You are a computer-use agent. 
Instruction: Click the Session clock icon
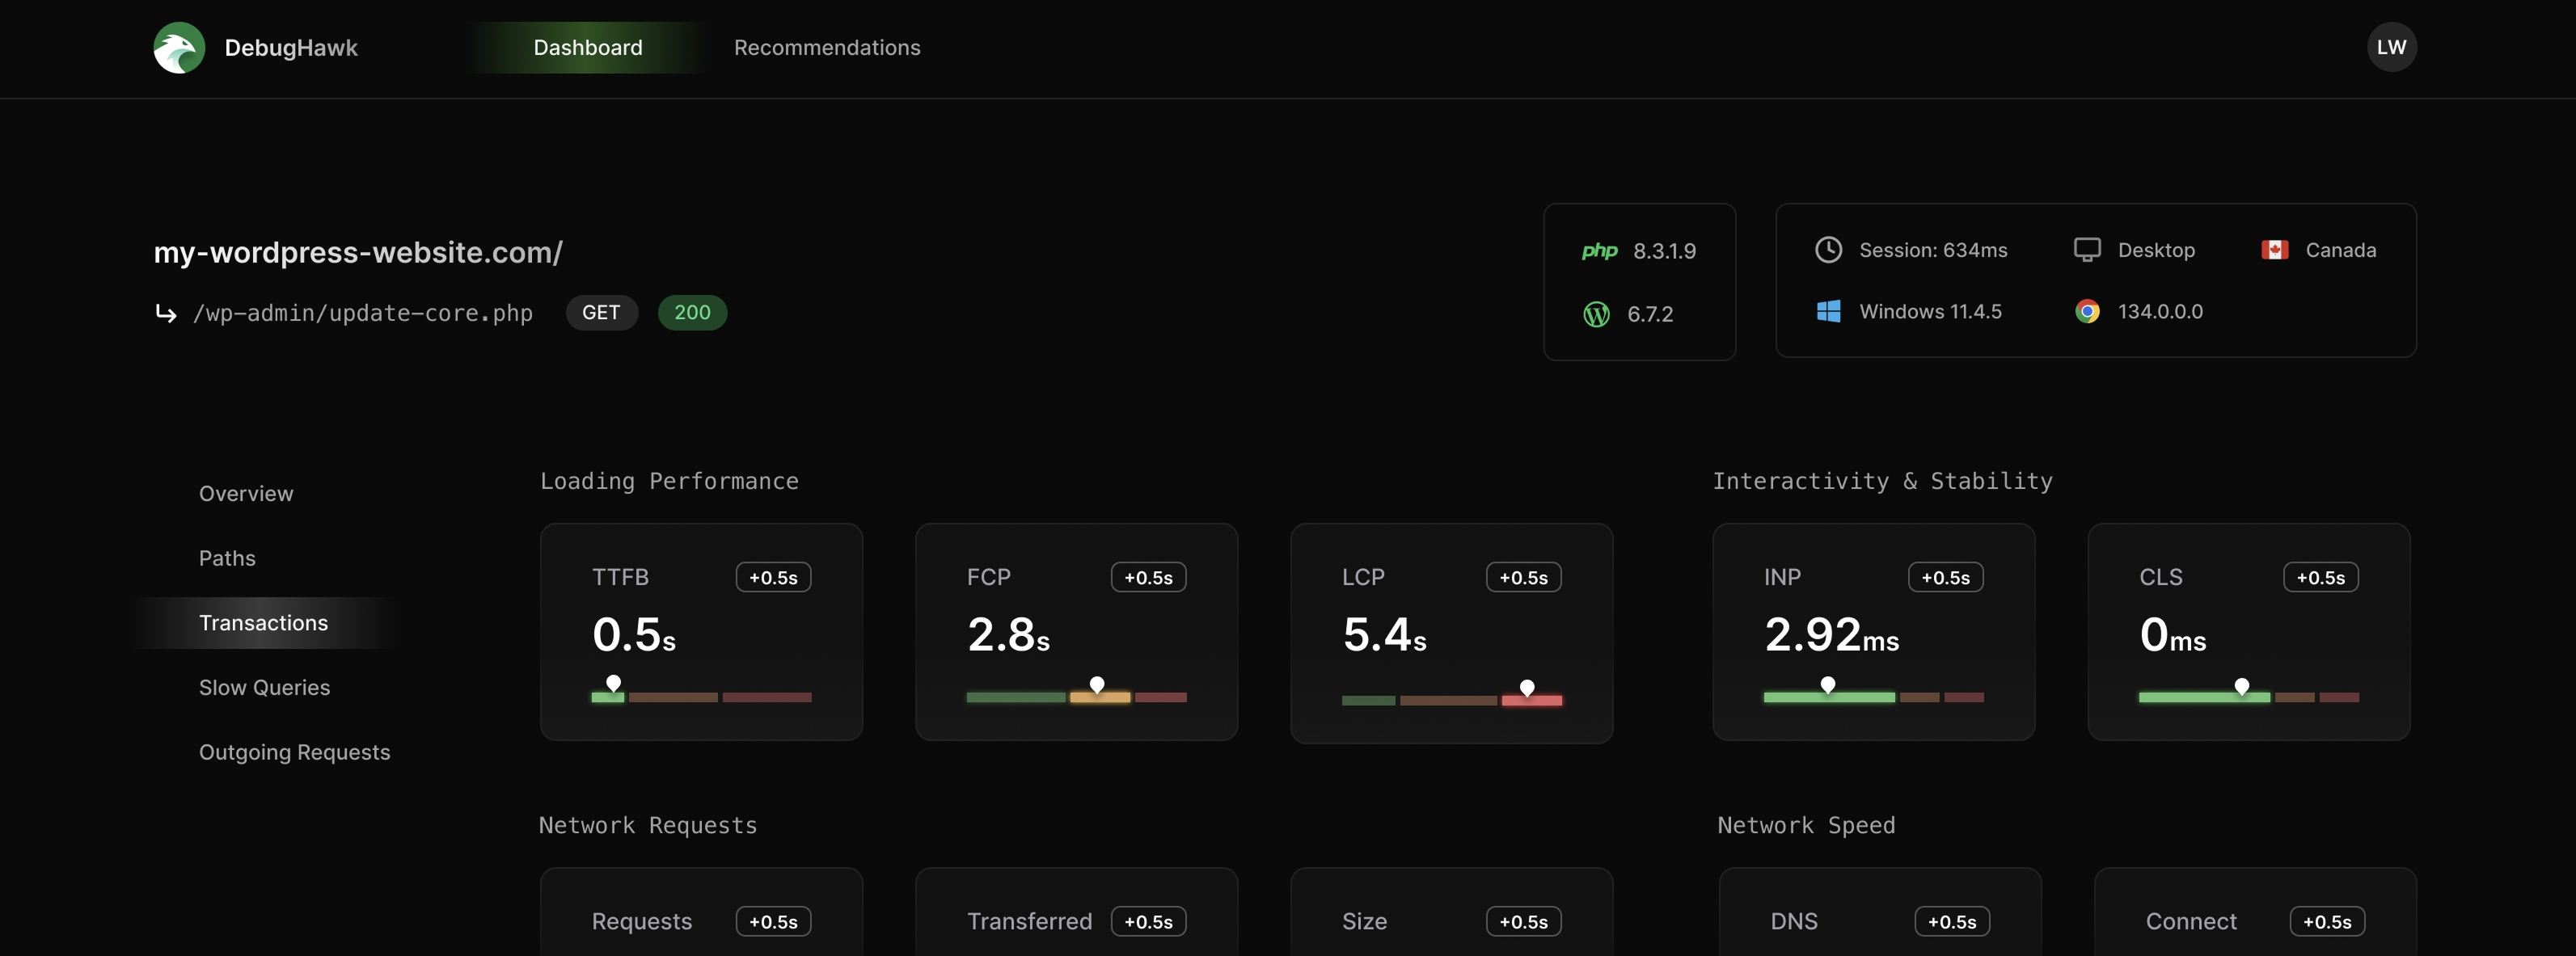click(x=1828, y=250)
